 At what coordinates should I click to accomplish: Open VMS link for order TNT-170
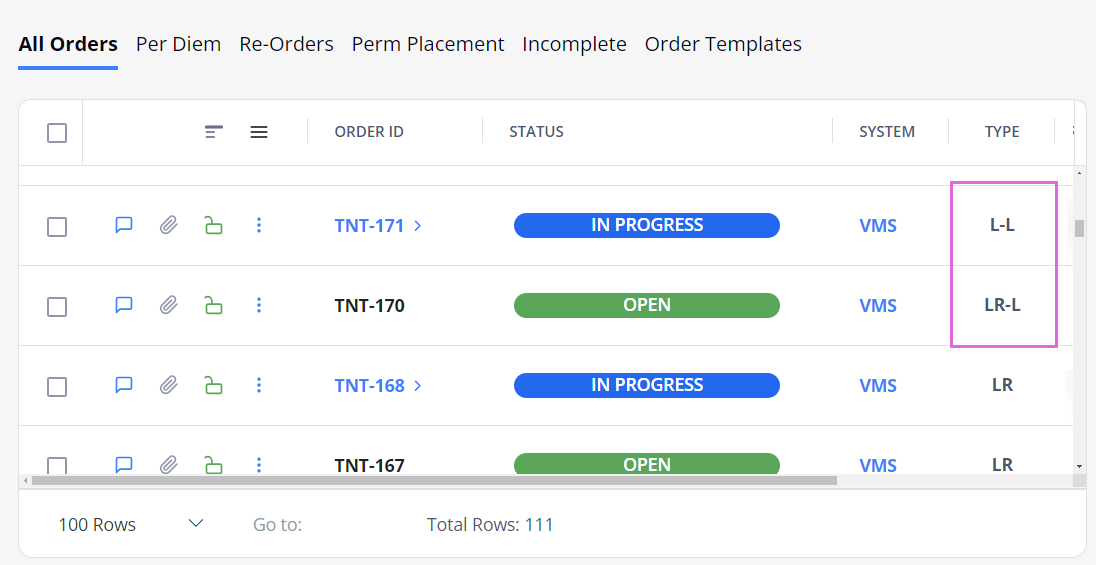[878, 306]
